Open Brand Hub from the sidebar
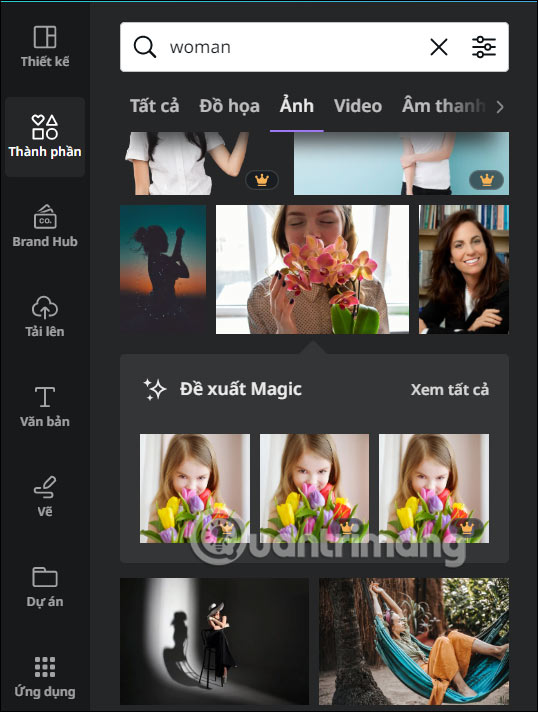538x712 pixels. 44,226
